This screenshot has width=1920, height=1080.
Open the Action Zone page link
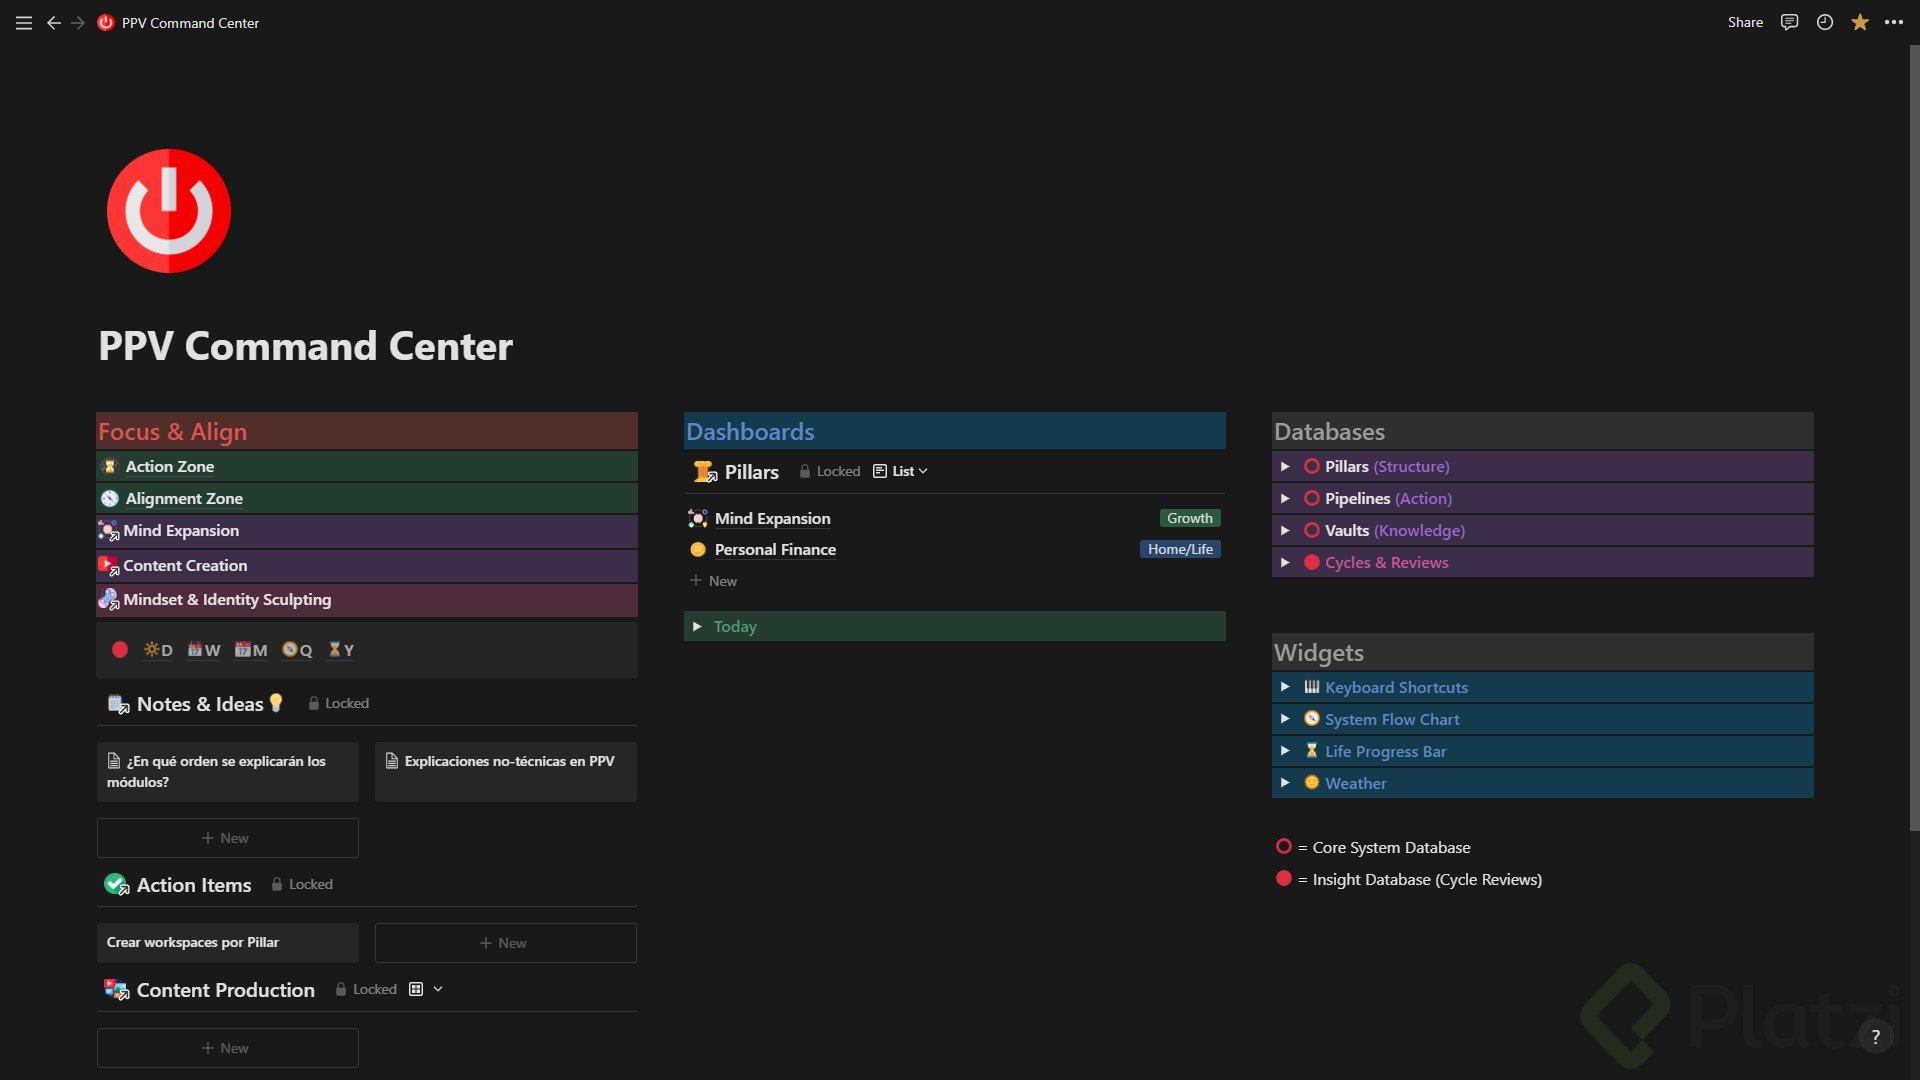(x=169, y=467)
